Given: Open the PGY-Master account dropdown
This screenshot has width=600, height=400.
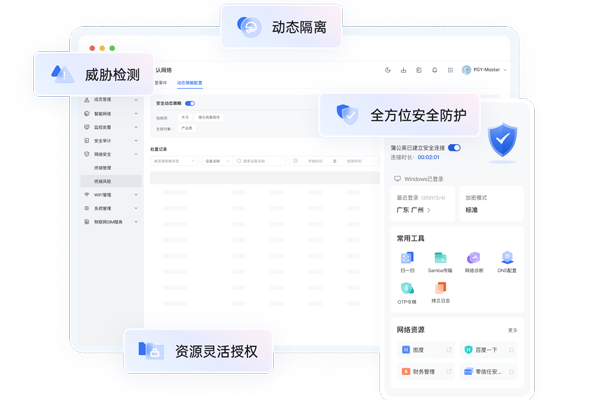Looking at the screenshot, I should pyautogui.click(x=486, y=70).
